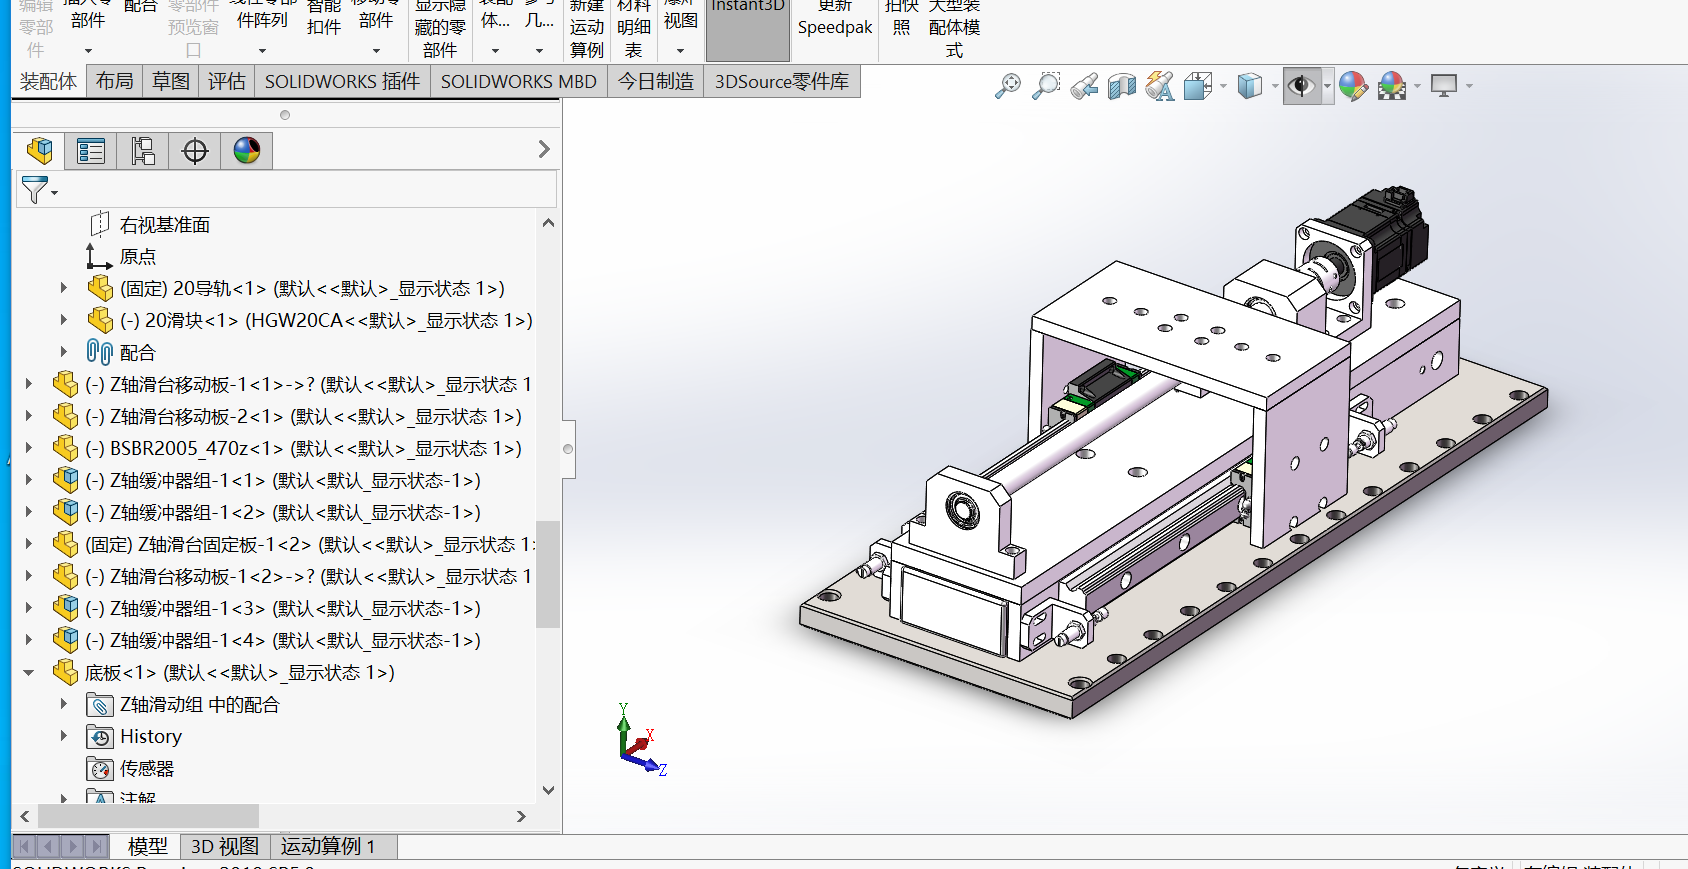The height and width of the screenshot is (869, 1688).
Task: Switch to the 模型 bottom tab
Action: point(148,846)
